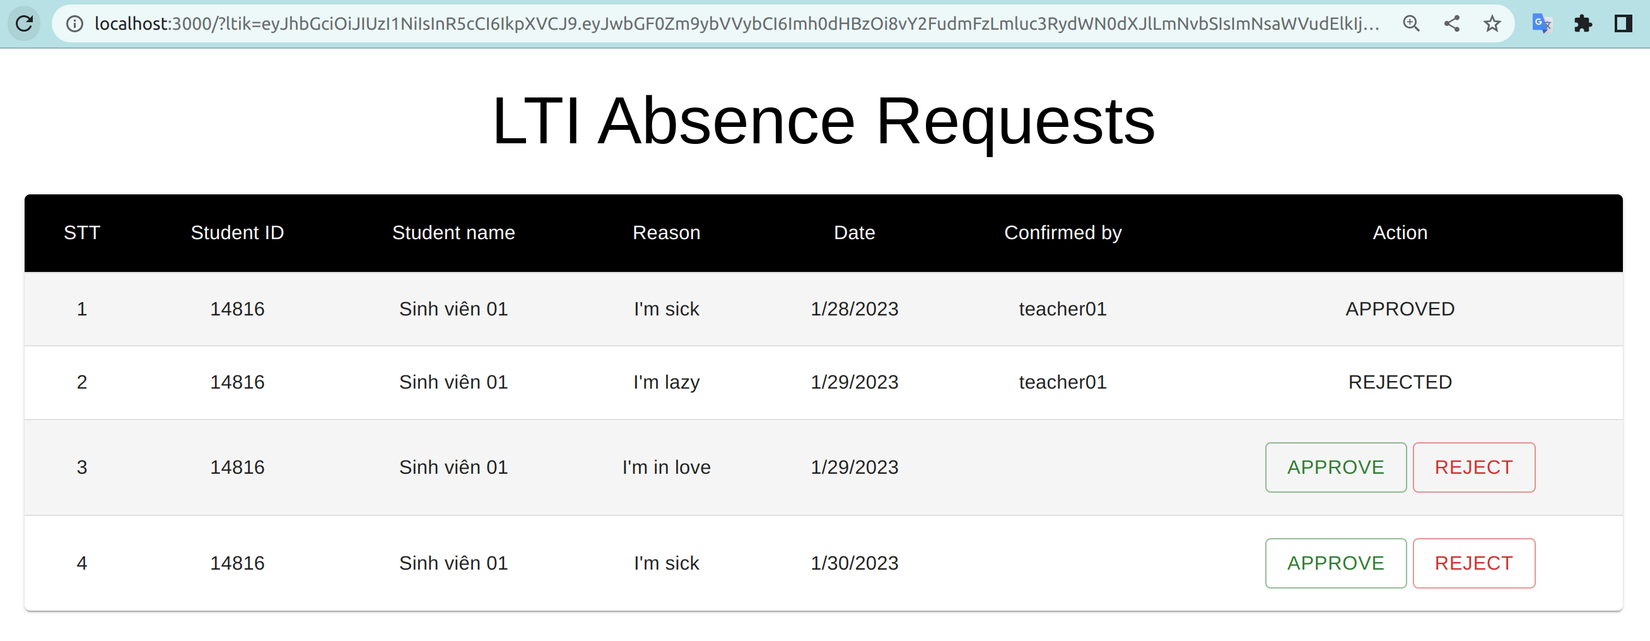Approve the "I'm in love" request
Image resolution: width=1650 pixels, height=641 pixels.
point(1335,467)
